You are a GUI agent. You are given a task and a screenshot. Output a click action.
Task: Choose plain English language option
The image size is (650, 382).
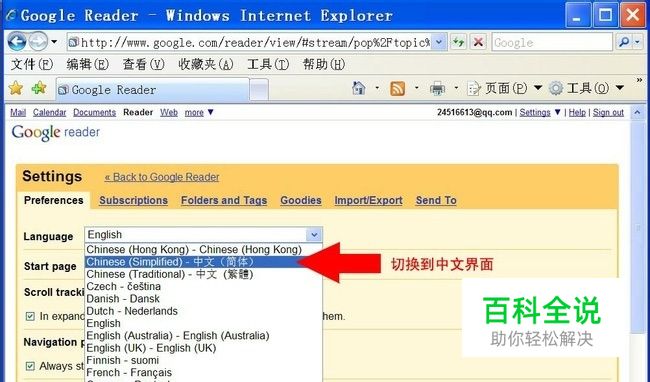[x=204, y=324]
